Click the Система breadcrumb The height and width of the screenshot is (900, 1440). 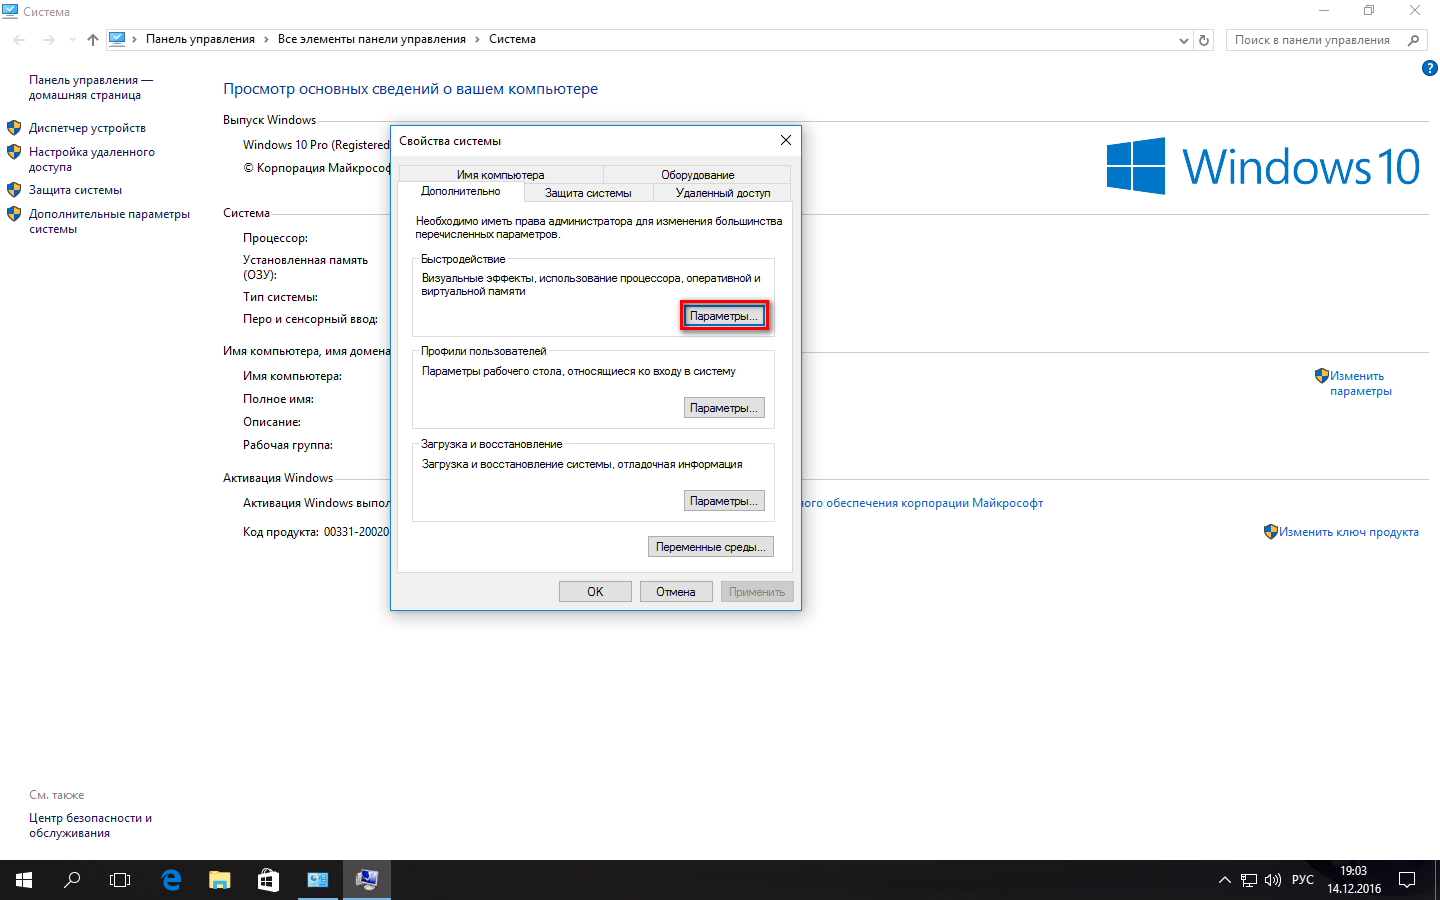pos(512,39)
